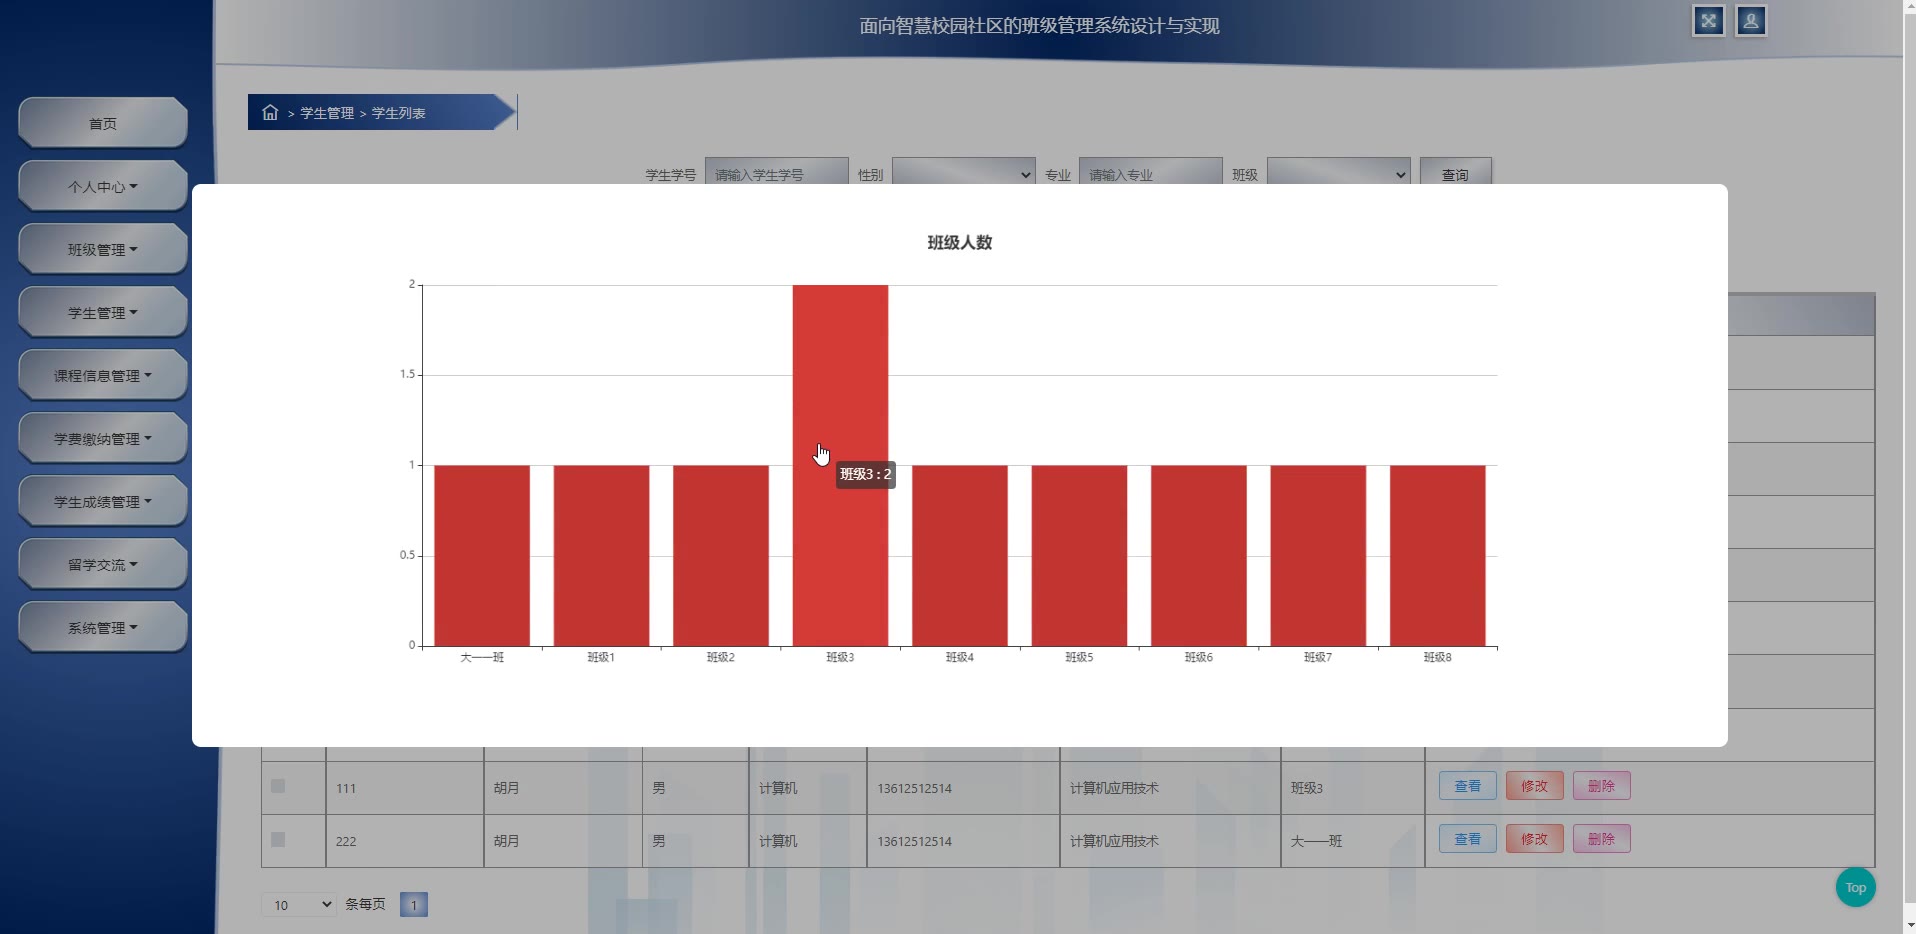Image resolution: width=1916 pixels, height=934 pixels.
Task: Click the 查询 search button
Action: (1456, 171)
